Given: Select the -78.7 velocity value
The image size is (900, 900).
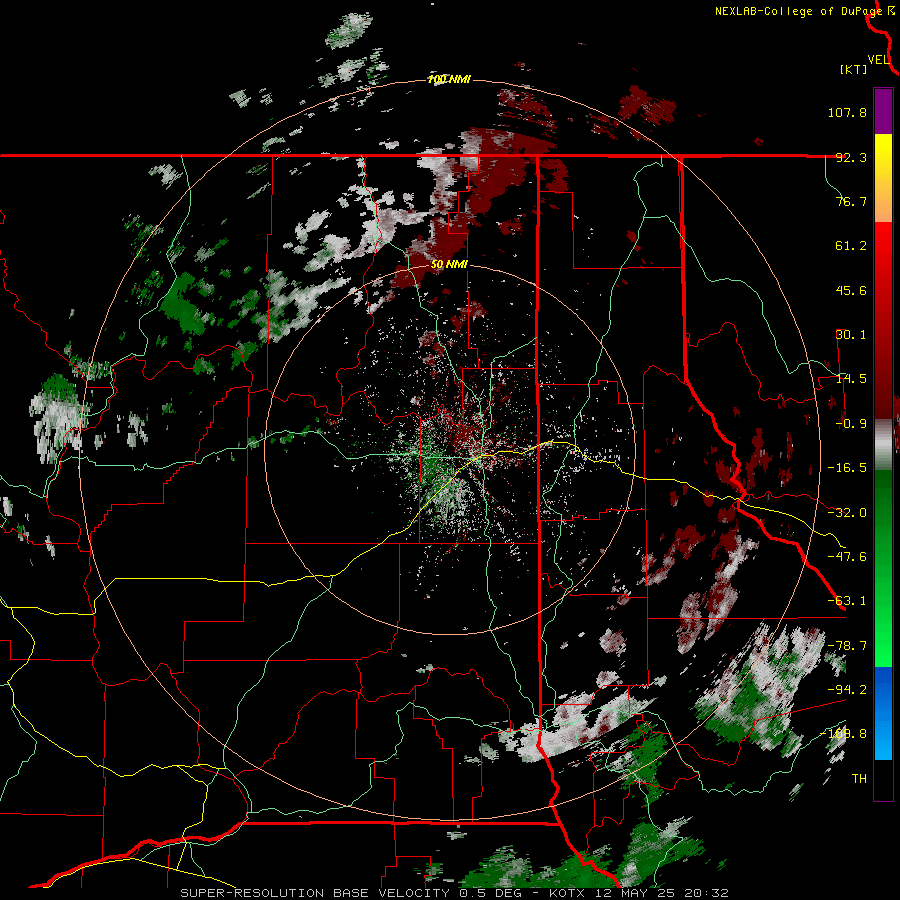Looking at the screenshot, I should pyautogui.click(x=847, y=646).
